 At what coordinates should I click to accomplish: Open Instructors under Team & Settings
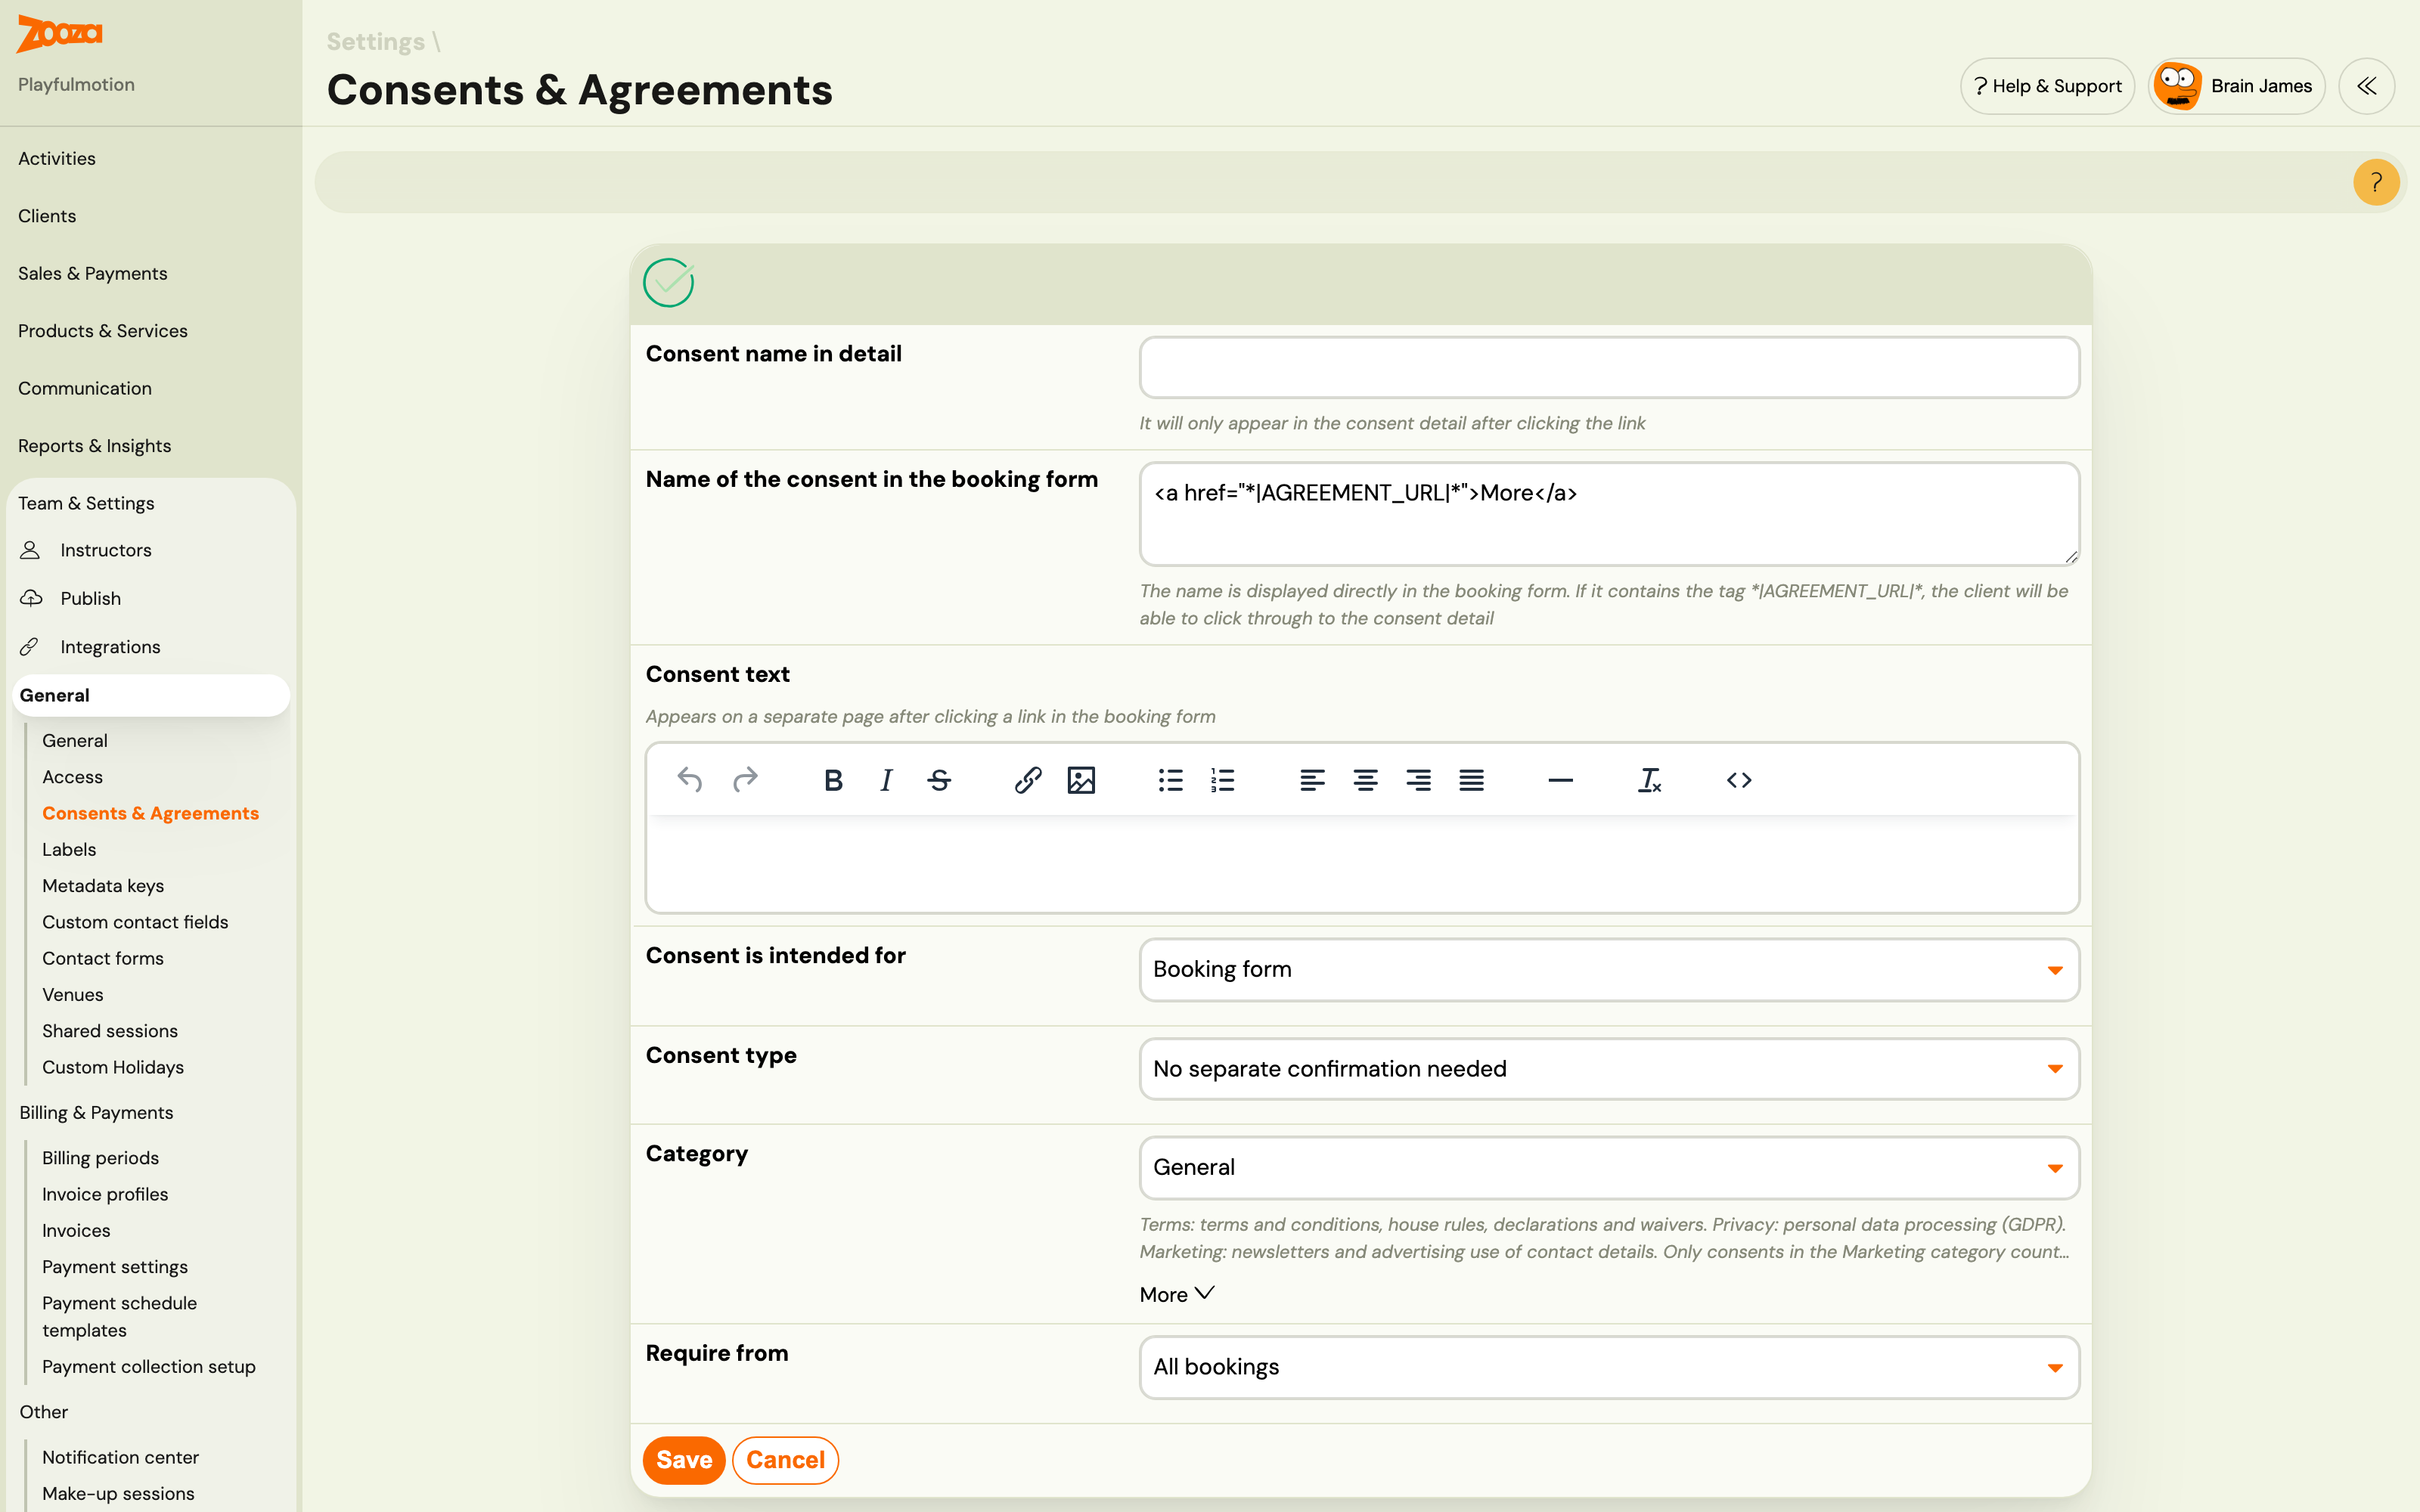point(106,550)
